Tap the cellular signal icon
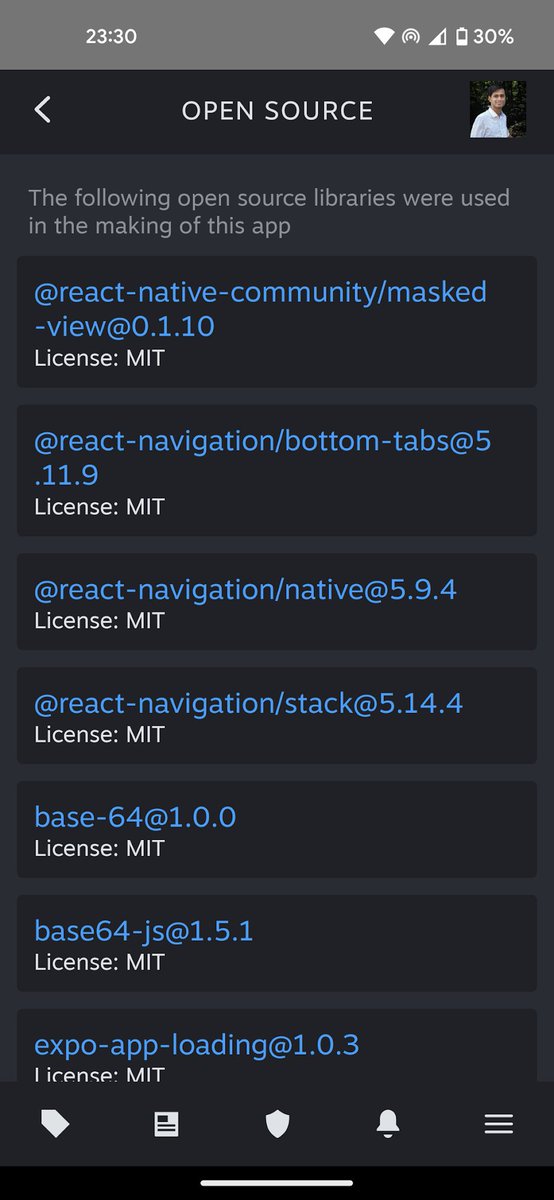The image size is (554, 1200). (x=437, y=37)
